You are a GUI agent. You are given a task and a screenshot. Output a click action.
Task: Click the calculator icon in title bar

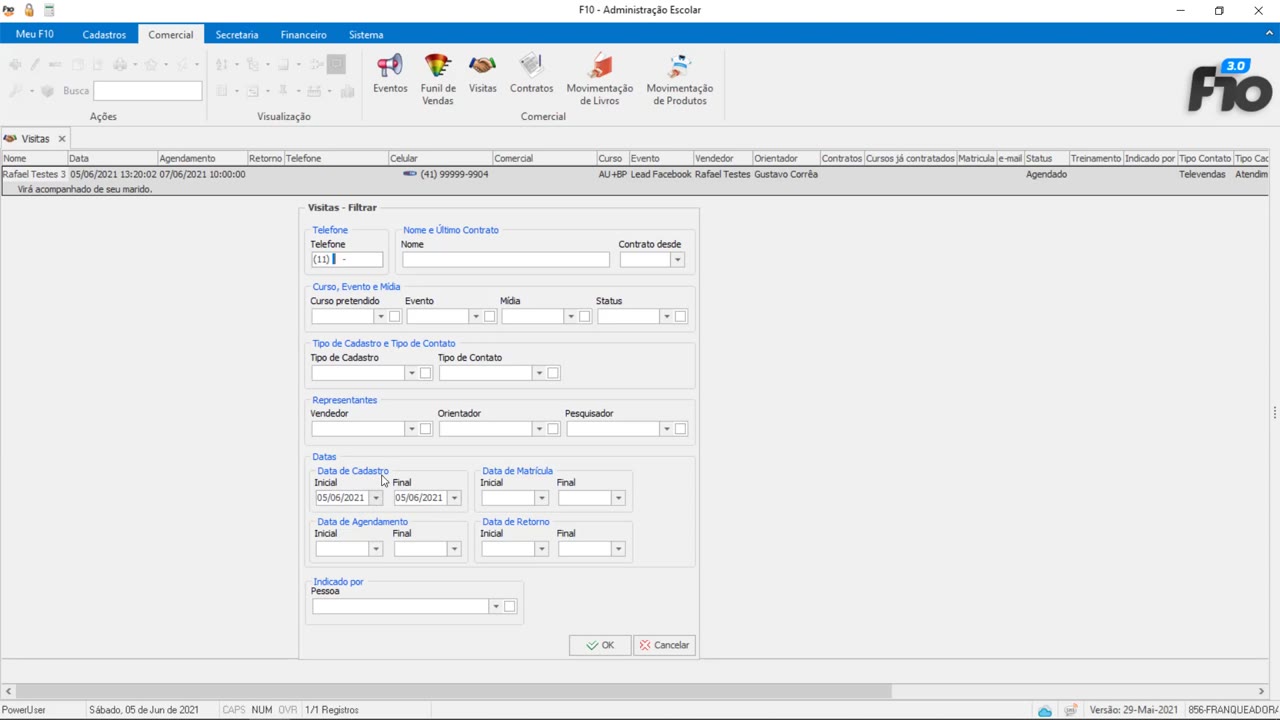pos(49,10)
